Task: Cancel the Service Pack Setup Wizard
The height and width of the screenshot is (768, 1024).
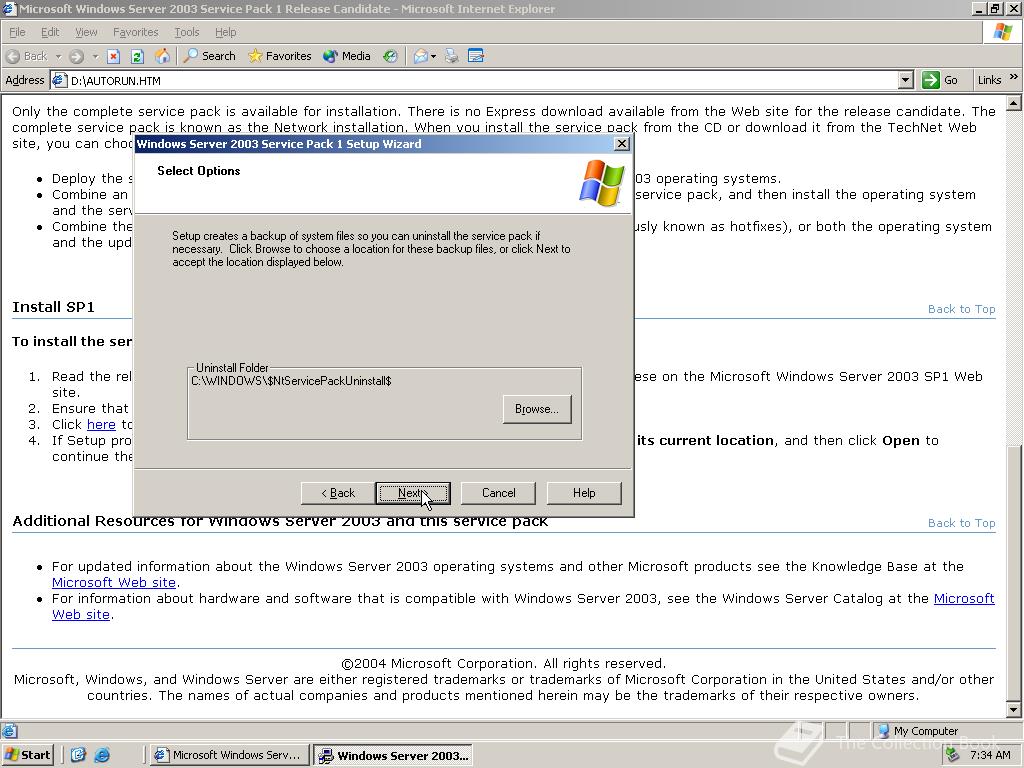Action: [498, 493]
